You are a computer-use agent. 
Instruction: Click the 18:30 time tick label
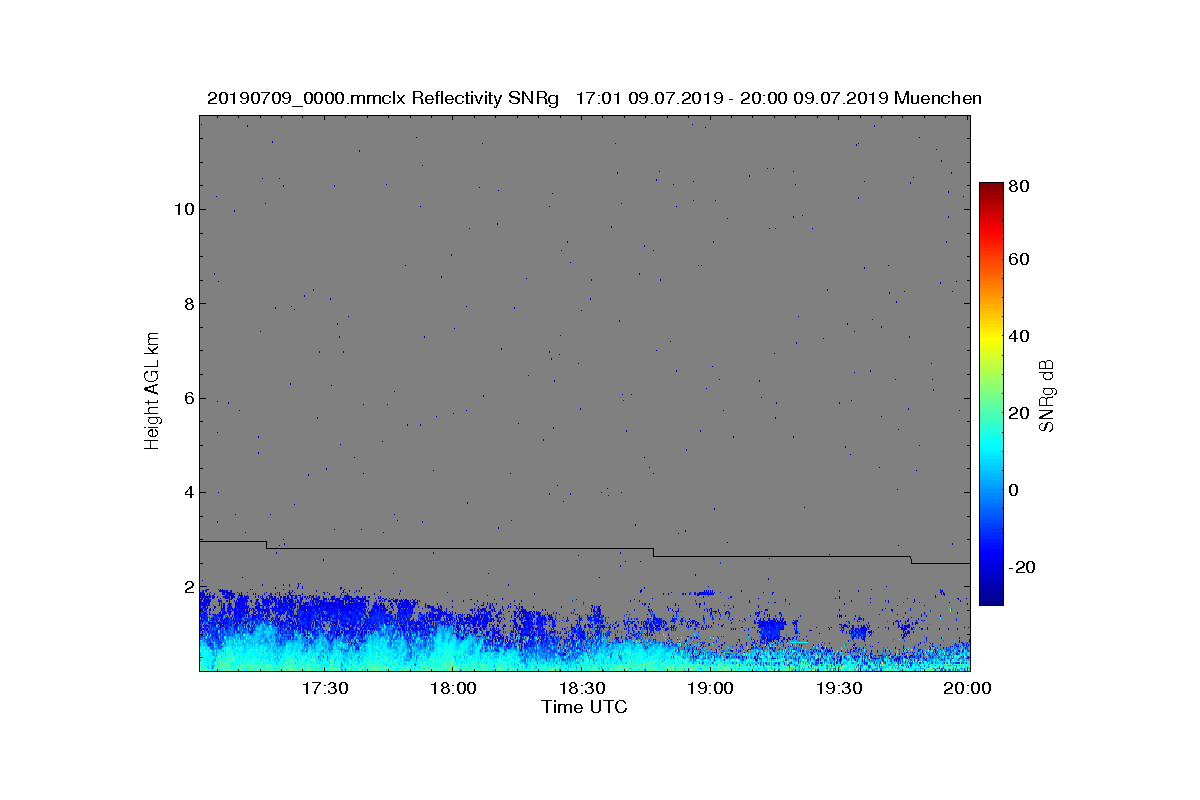(582, 688)
